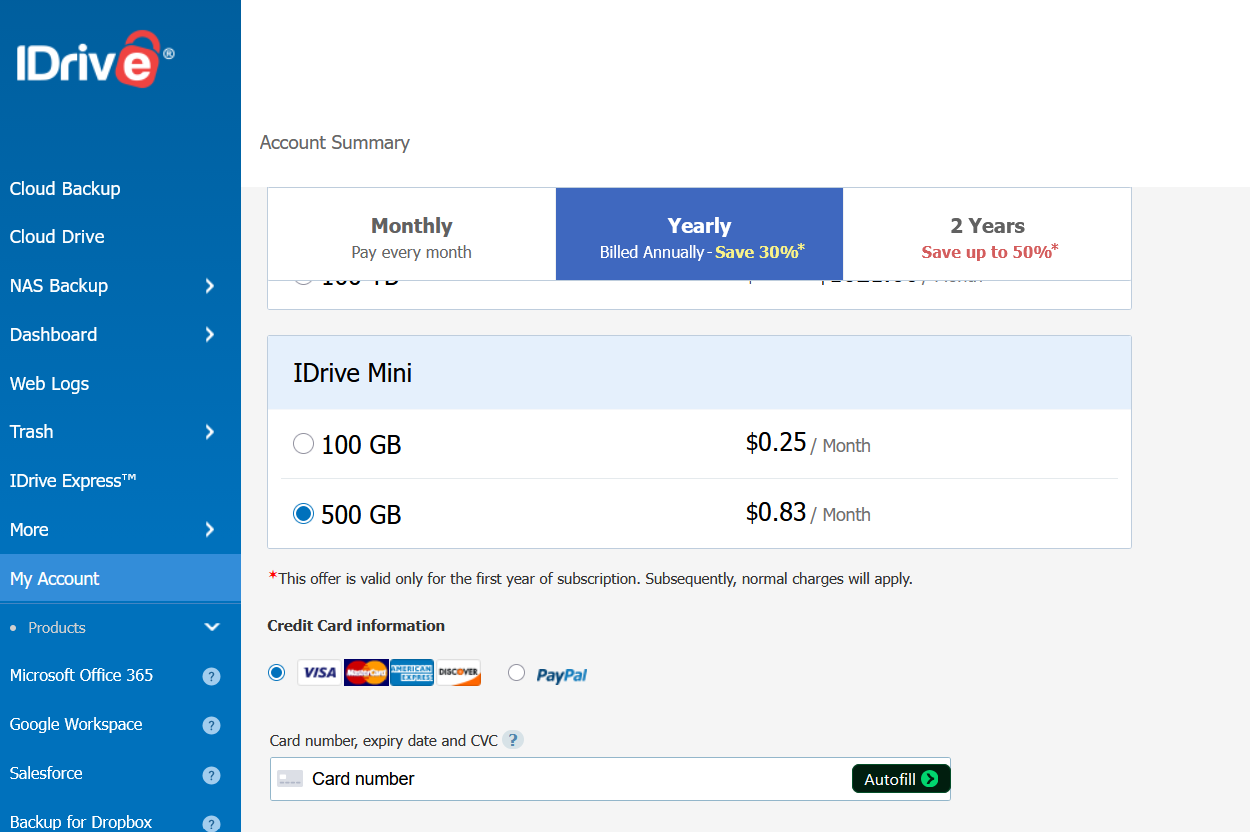
Task: Click the PayPal logo
Action: click(562, 675)
